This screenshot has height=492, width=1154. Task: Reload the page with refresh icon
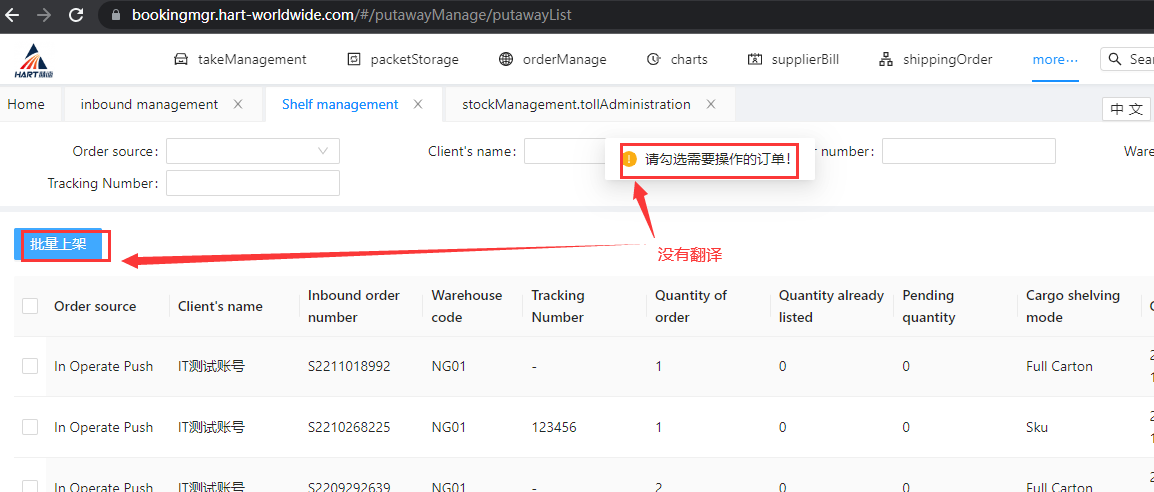pos(76,15)
